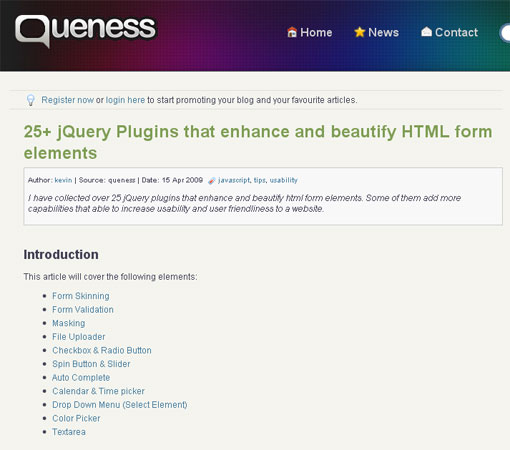
Task: Jump to Auto Complete section
Action: coord(81,378)
